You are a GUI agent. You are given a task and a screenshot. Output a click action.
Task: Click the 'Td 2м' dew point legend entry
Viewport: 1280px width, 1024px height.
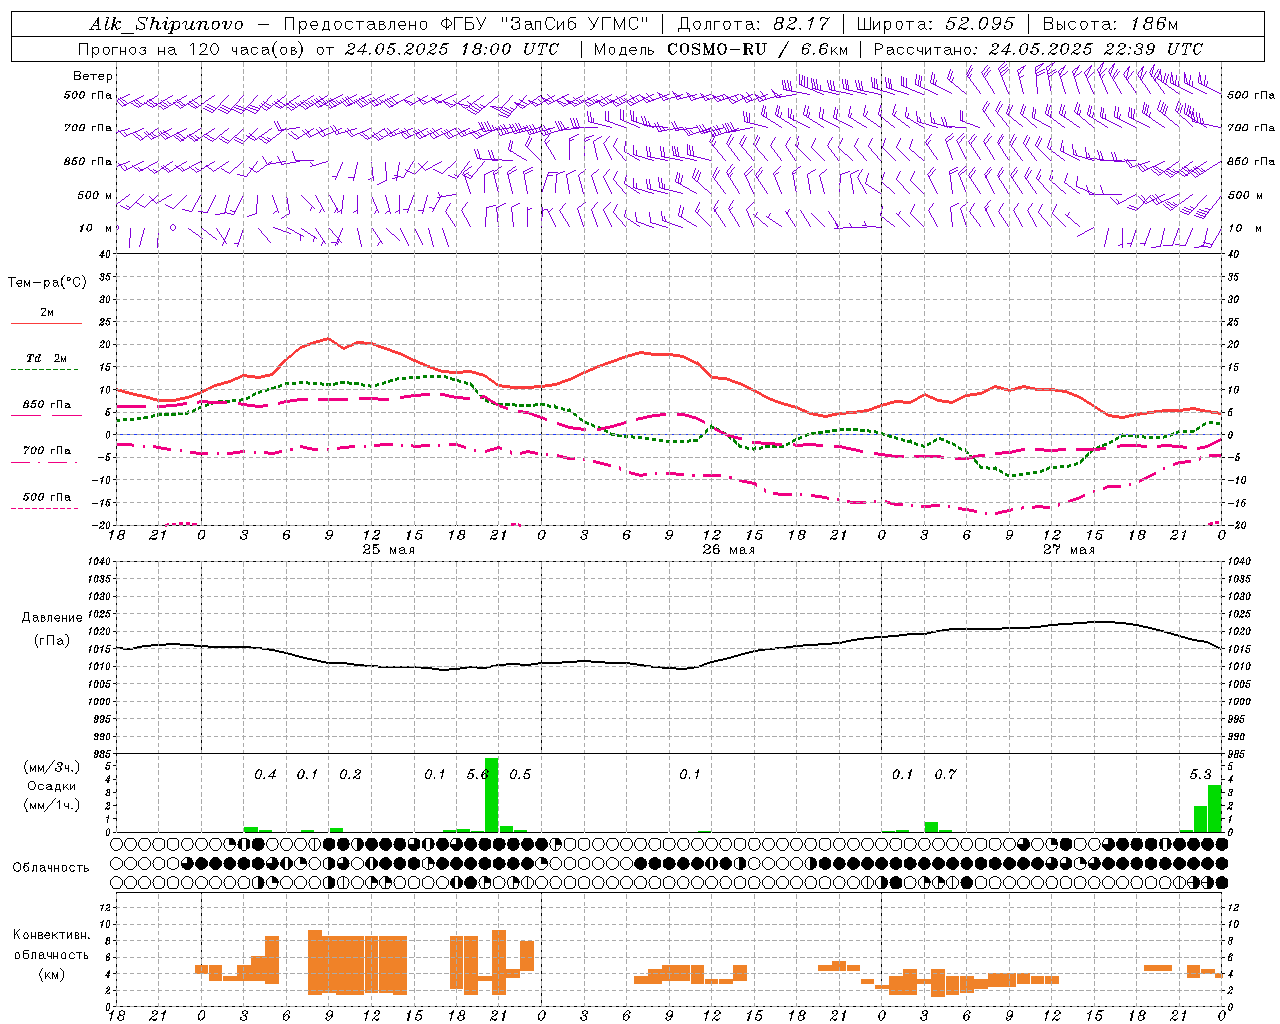[47, 358]
